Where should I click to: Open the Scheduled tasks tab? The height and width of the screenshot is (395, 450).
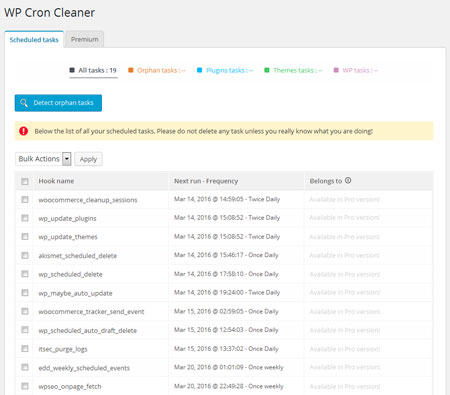pyautogui.click(x=34, y=39)
